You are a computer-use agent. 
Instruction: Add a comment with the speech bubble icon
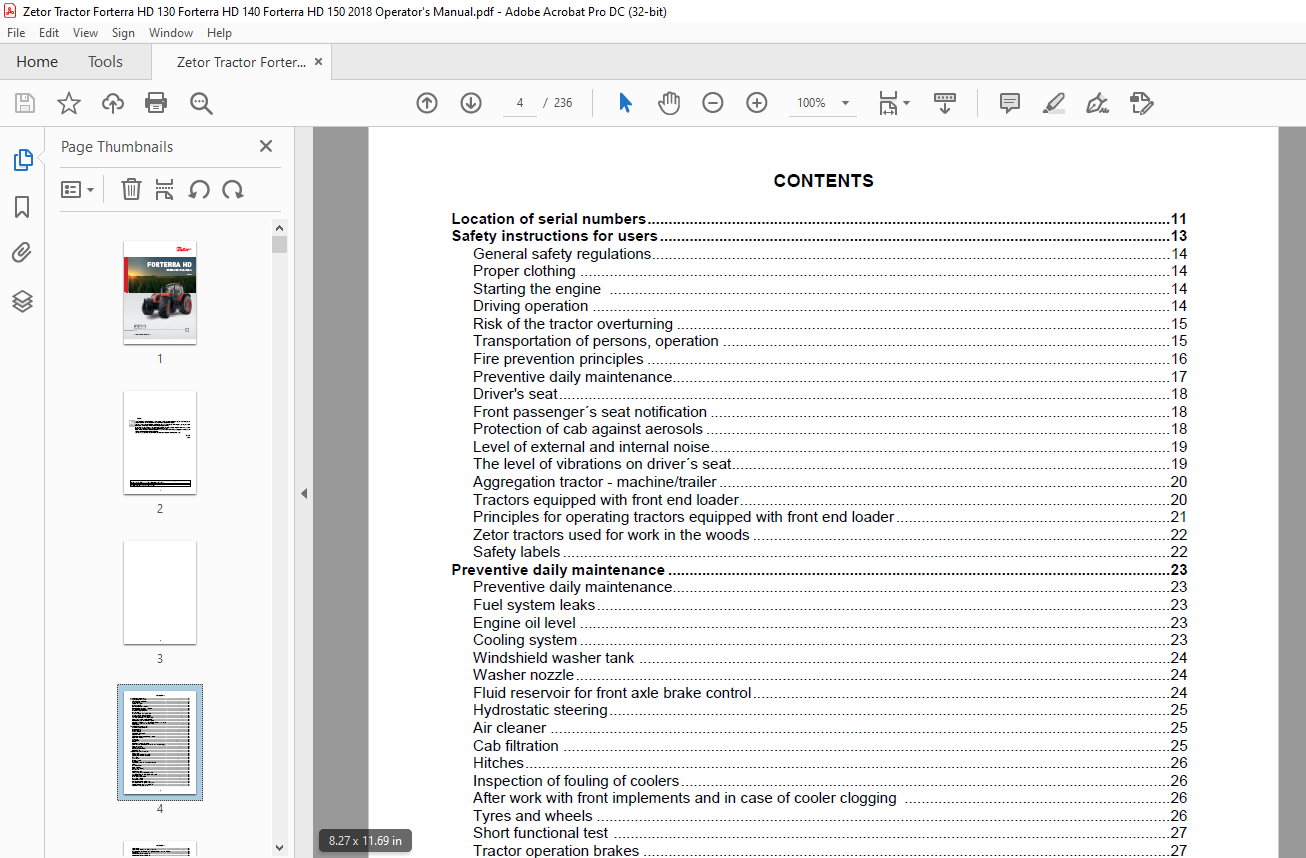1010,103
